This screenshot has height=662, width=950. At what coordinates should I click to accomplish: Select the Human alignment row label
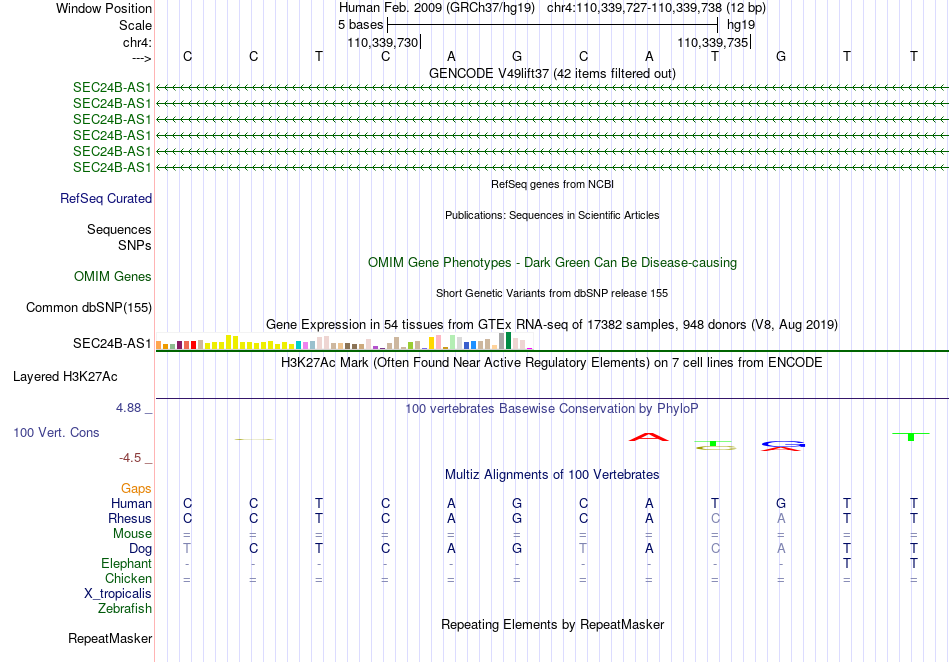[x=131, y=503]
